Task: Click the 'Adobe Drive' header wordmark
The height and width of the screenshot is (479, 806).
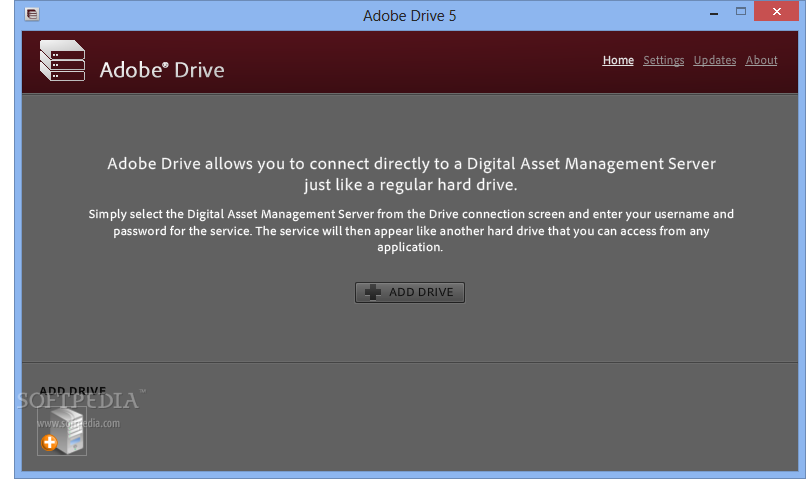Action: click(x=162, y=70)
